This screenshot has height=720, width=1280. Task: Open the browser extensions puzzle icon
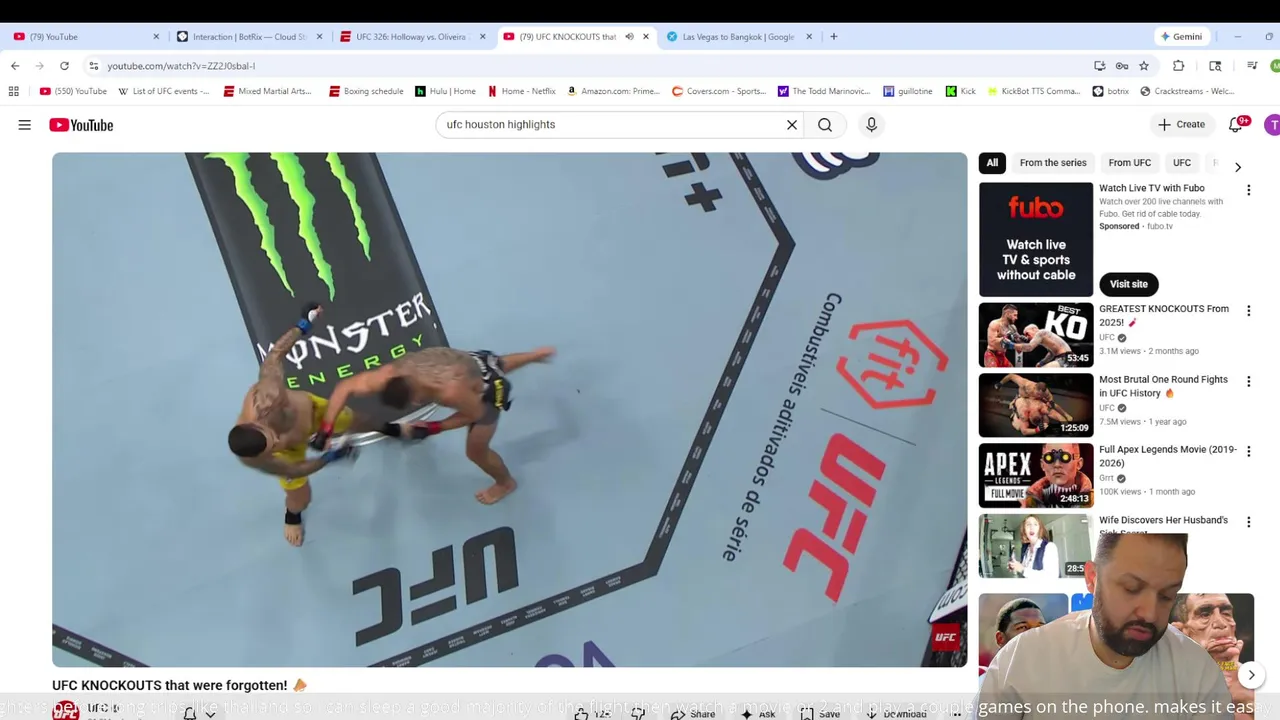click(x=1178, y=66)
